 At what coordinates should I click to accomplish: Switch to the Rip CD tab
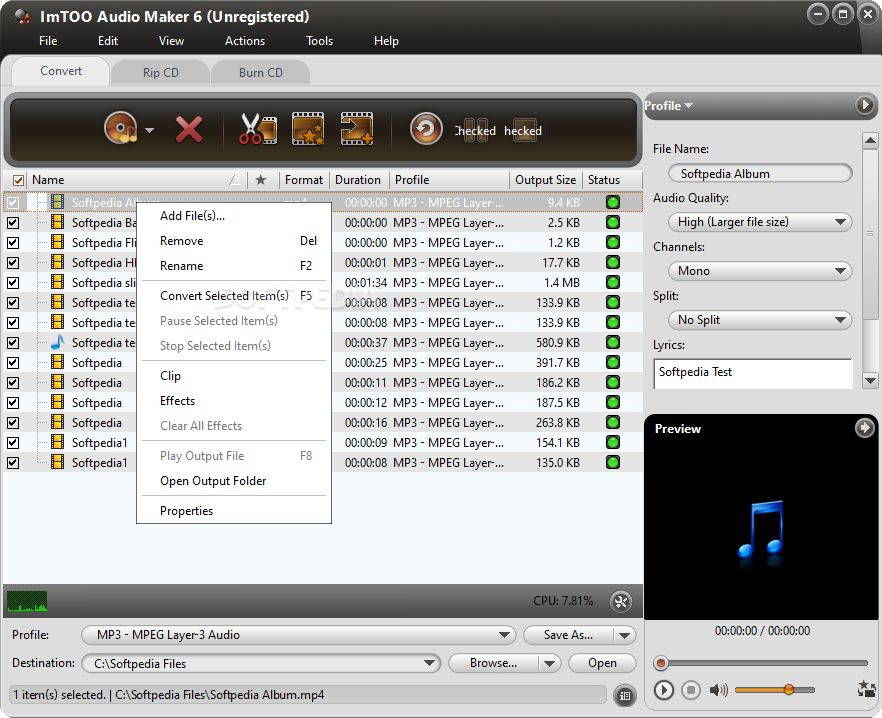click(x=161, y=73)
